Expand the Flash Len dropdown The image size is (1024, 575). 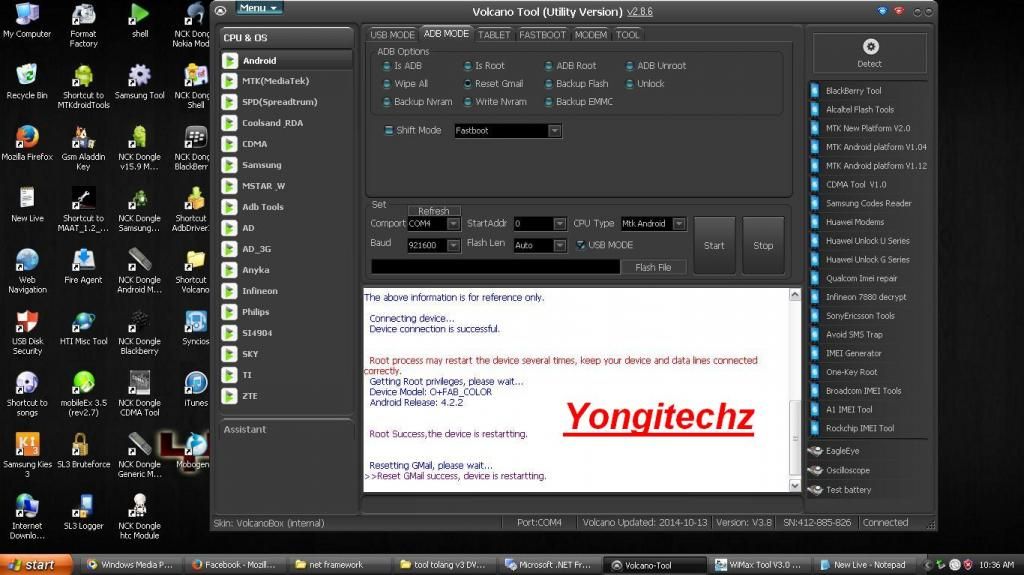click(560, 245)
